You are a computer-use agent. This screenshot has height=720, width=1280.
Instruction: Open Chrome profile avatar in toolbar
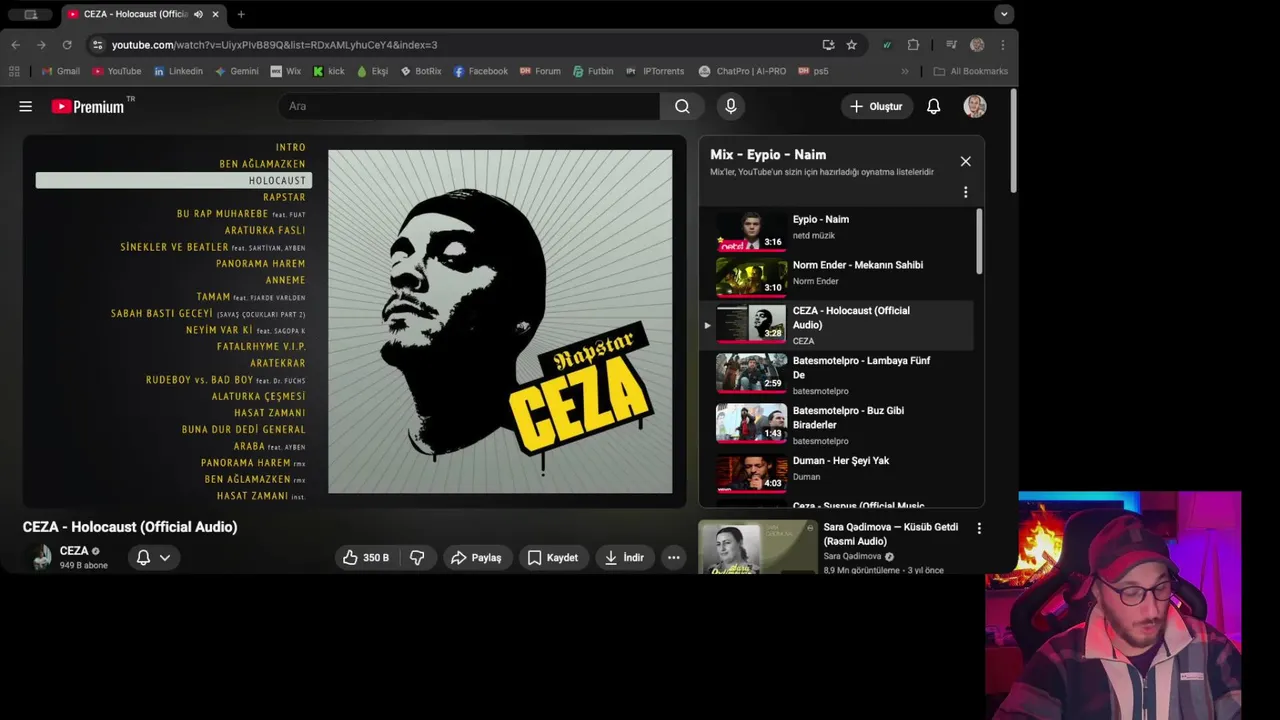coord(977,45)
